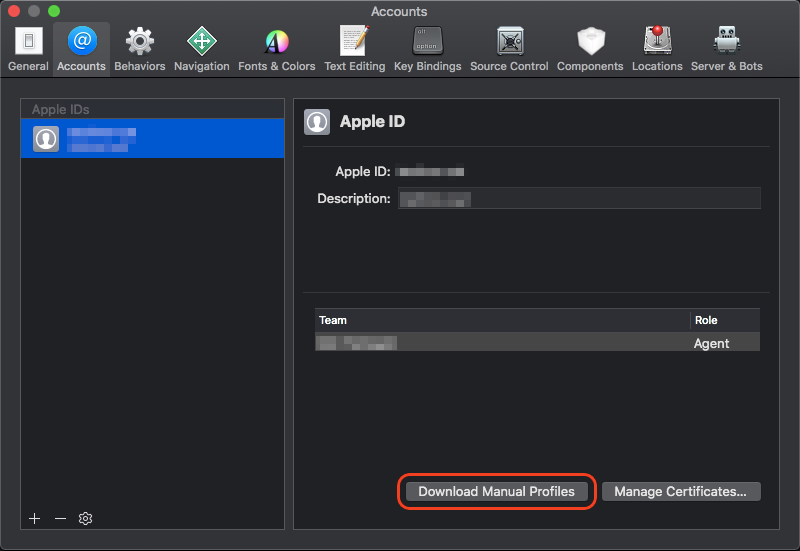The width and height of the screenshot is (800, 551).
Task: Open the Navigation preferences pane
Action: (x=202, y=49)
